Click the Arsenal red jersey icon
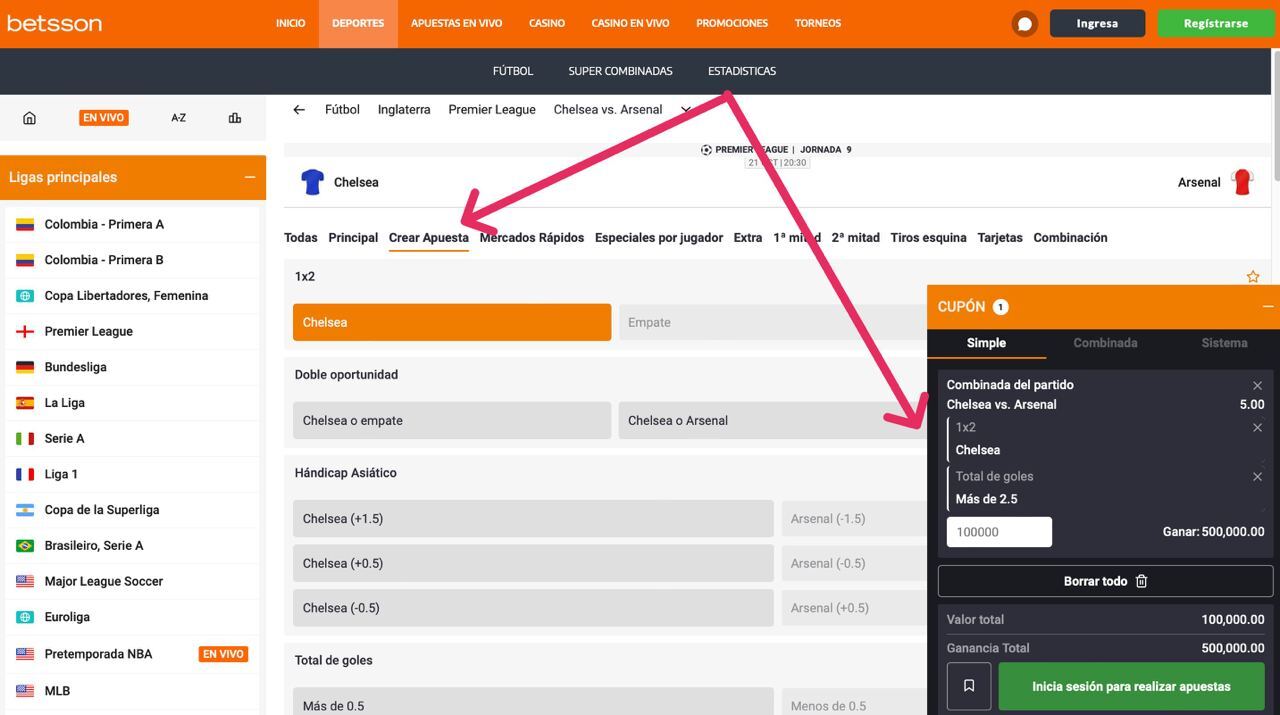The width and height of the screenshot is (1280, 715). [1242, 182]
